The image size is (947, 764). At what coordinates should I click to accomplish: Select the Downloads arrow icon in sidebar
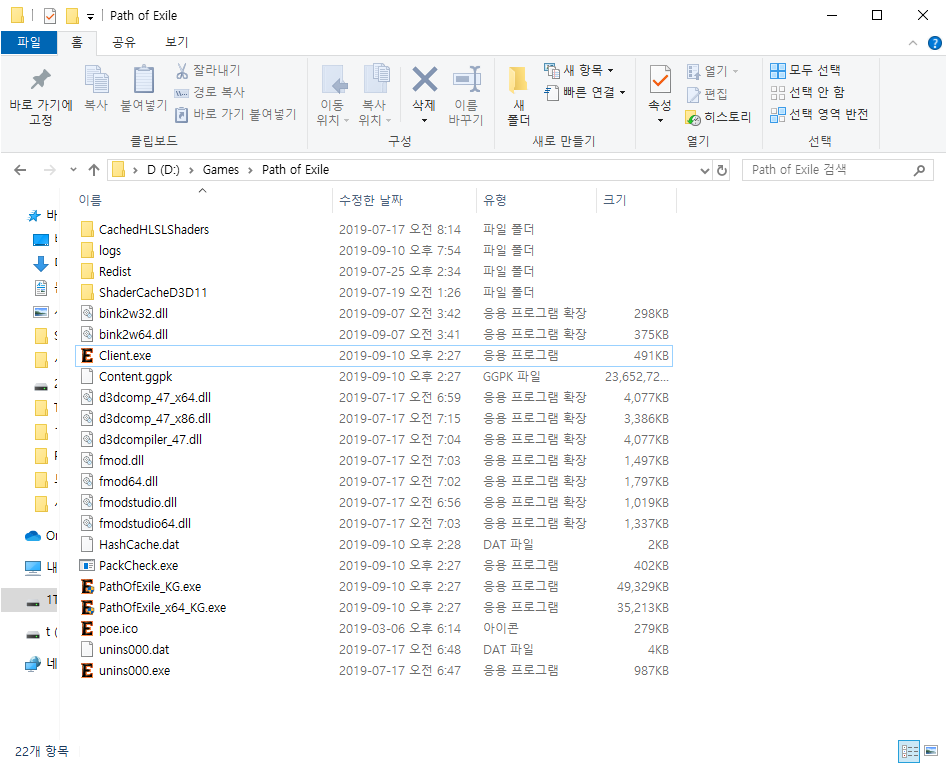coord(40,263)
